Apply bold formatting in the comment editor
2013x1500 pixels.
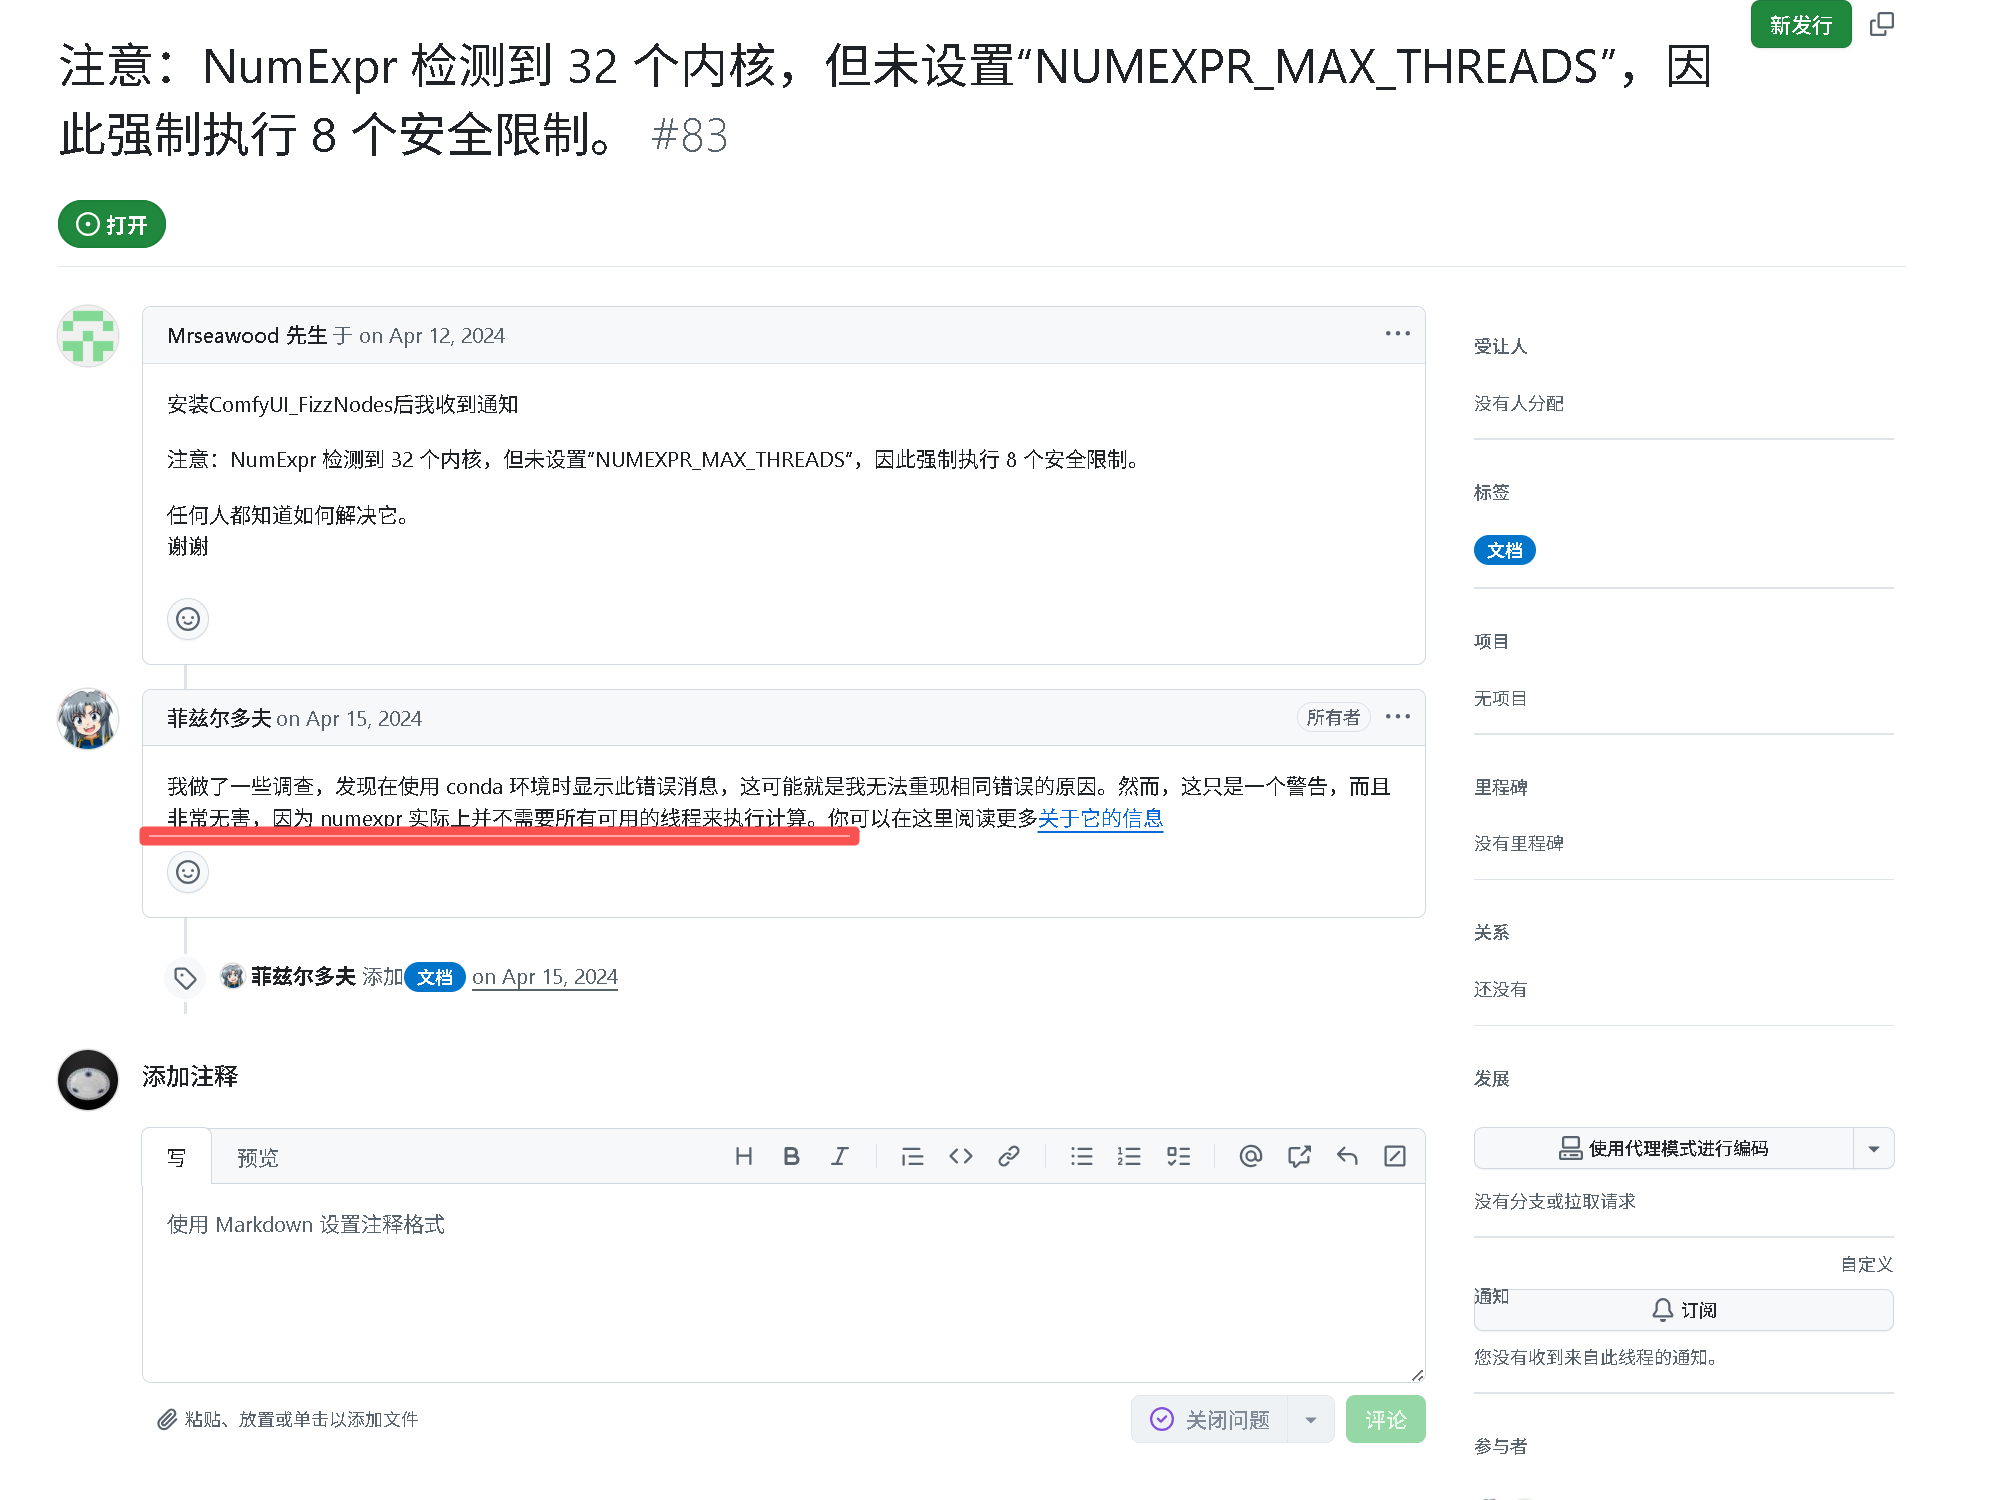791,1156
